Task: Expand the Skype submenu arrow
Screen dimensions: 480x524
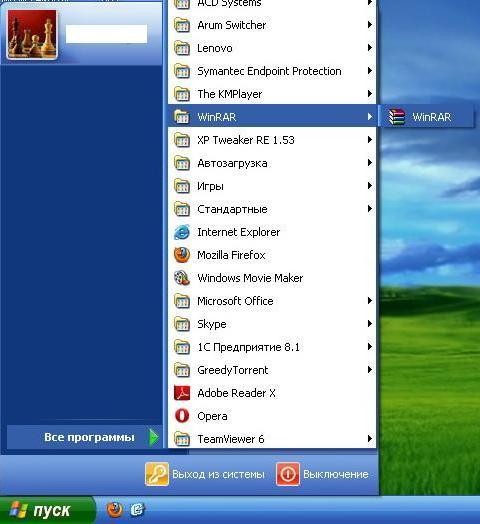Action: [x=370, y=324]
